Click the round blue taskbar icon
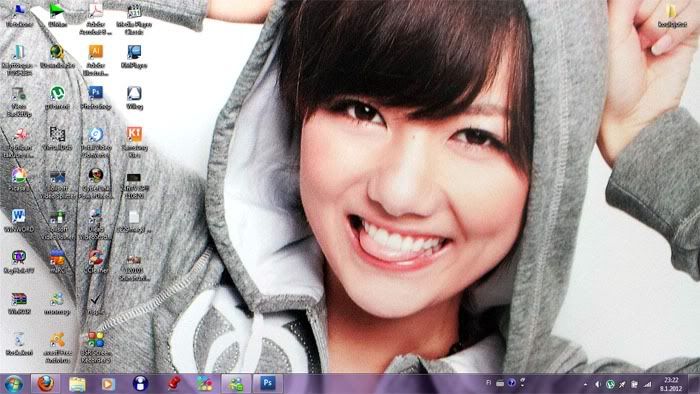 click(x=140, y=384)
